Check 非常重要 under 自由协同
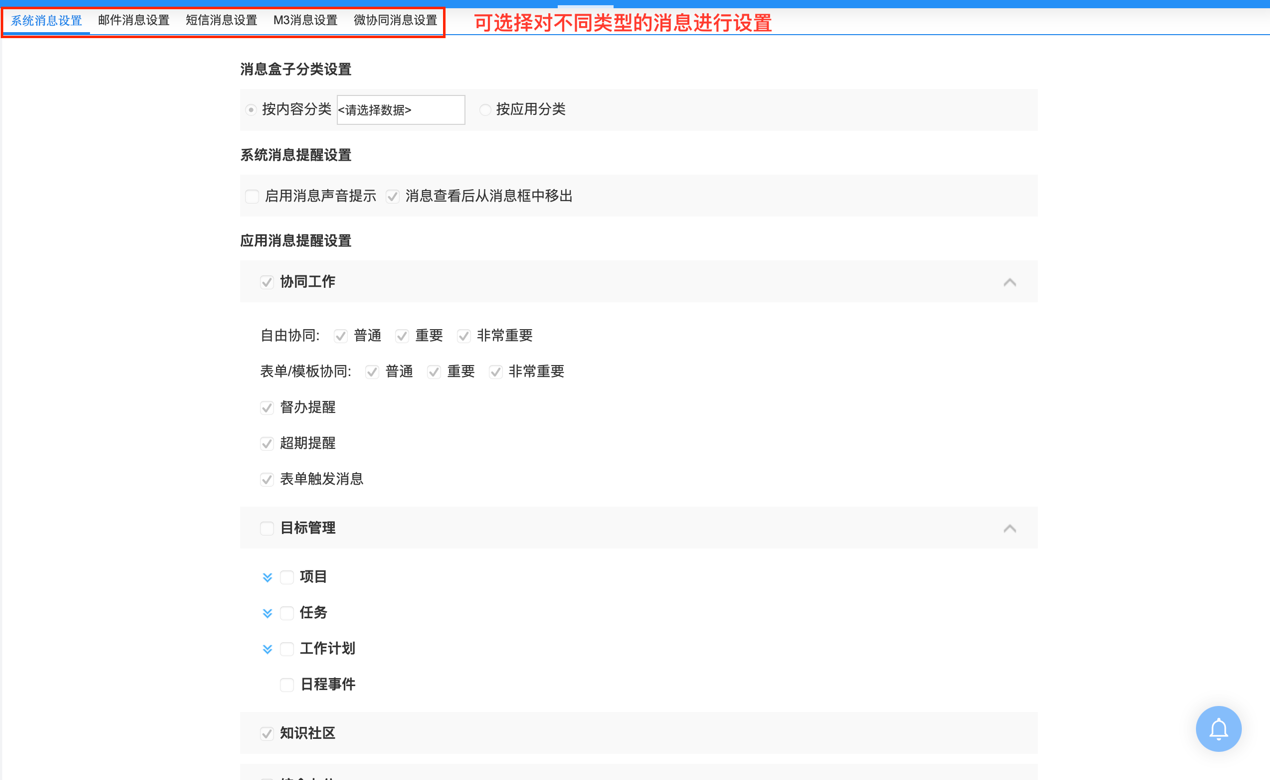This screenshot has height=780, width=1270. click(x=463, y=335)
